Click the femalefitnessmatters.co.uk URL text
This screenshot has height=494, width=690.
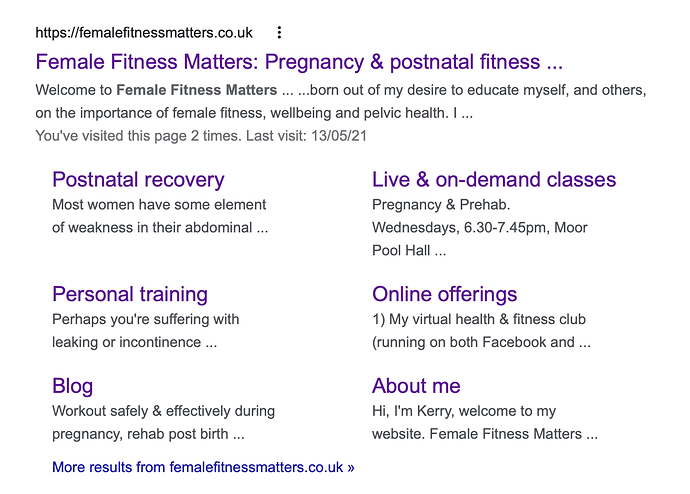tap(144, 33)
